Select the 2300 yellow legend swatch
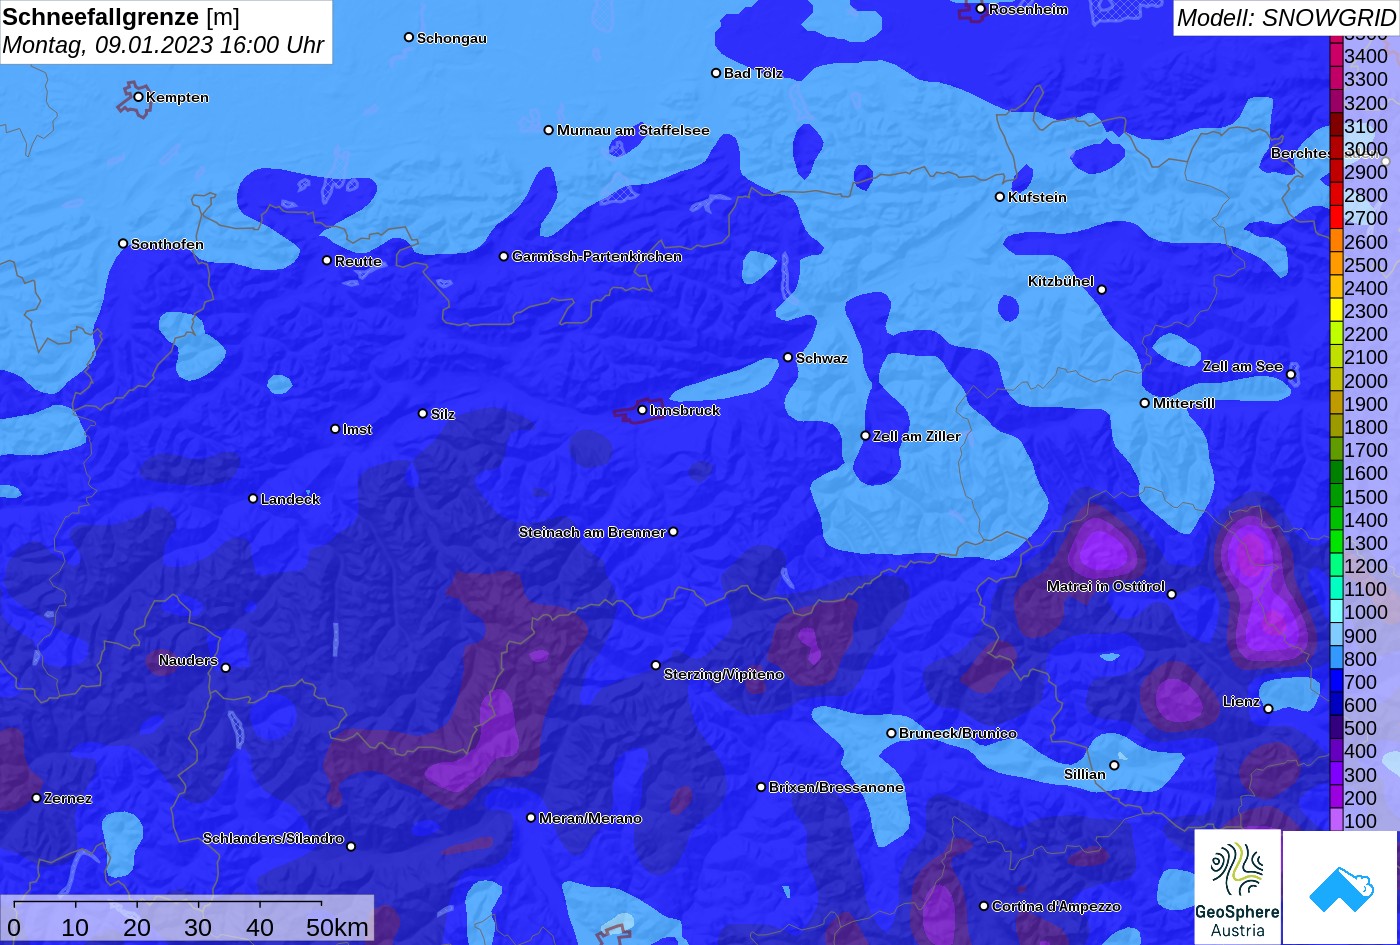 click(1336, 311)
